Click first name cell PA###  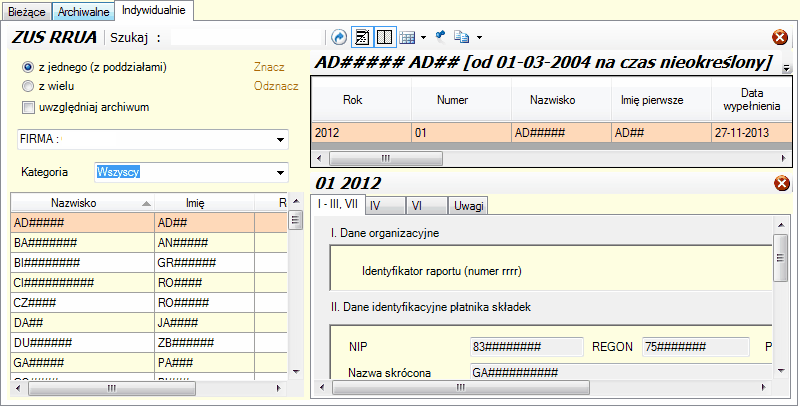[204, 363]
